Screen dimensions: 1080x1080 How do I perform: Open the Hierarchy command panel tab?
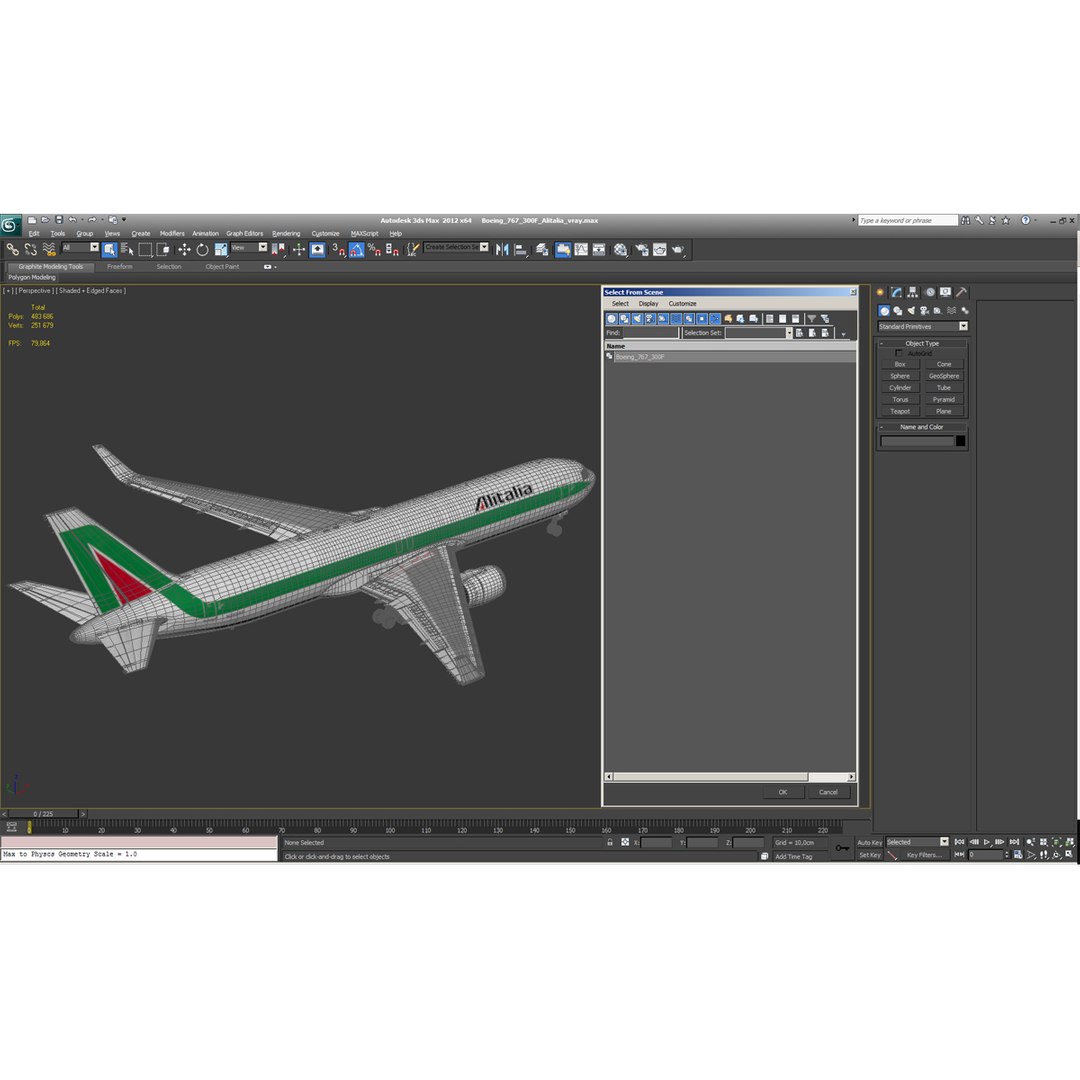[x=913, y=292]
